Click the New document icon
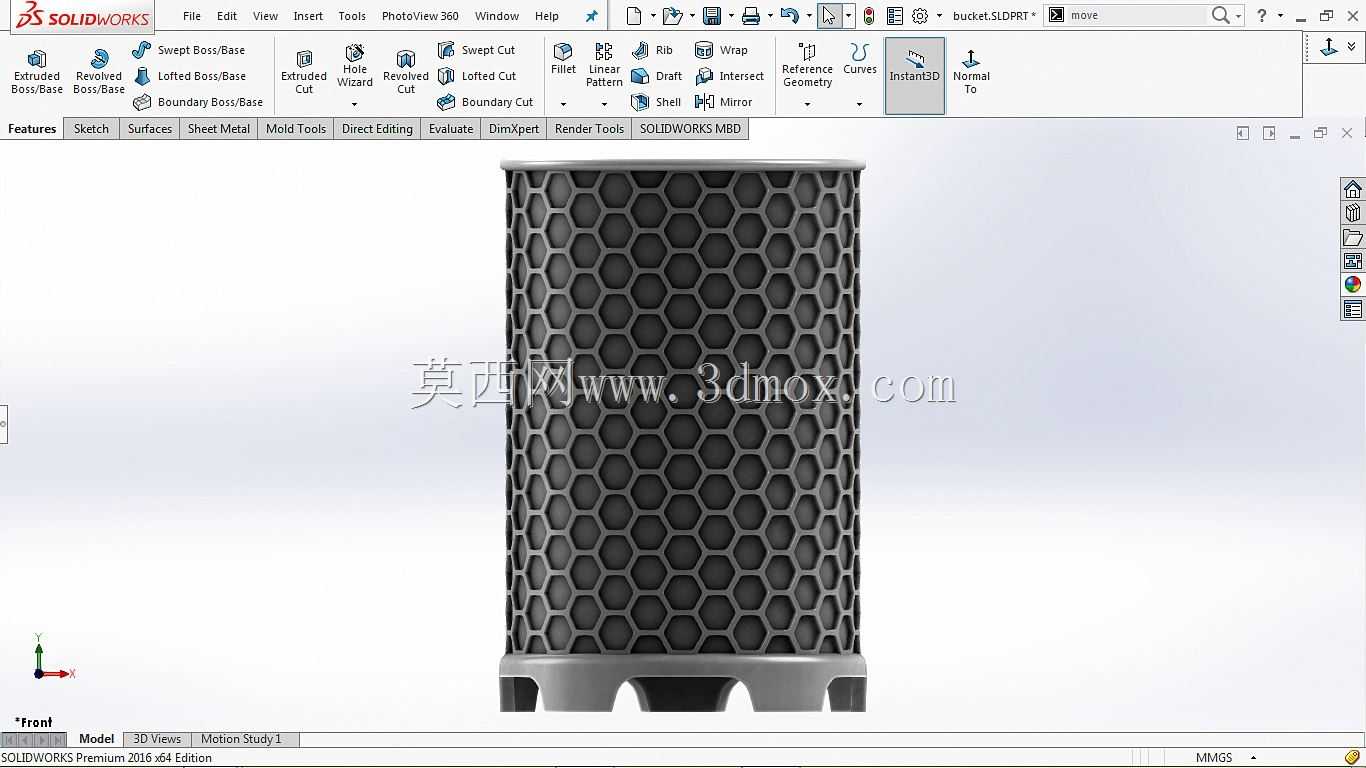The image size is (1366, 768). pyautogui.click(x=634, y=16)
